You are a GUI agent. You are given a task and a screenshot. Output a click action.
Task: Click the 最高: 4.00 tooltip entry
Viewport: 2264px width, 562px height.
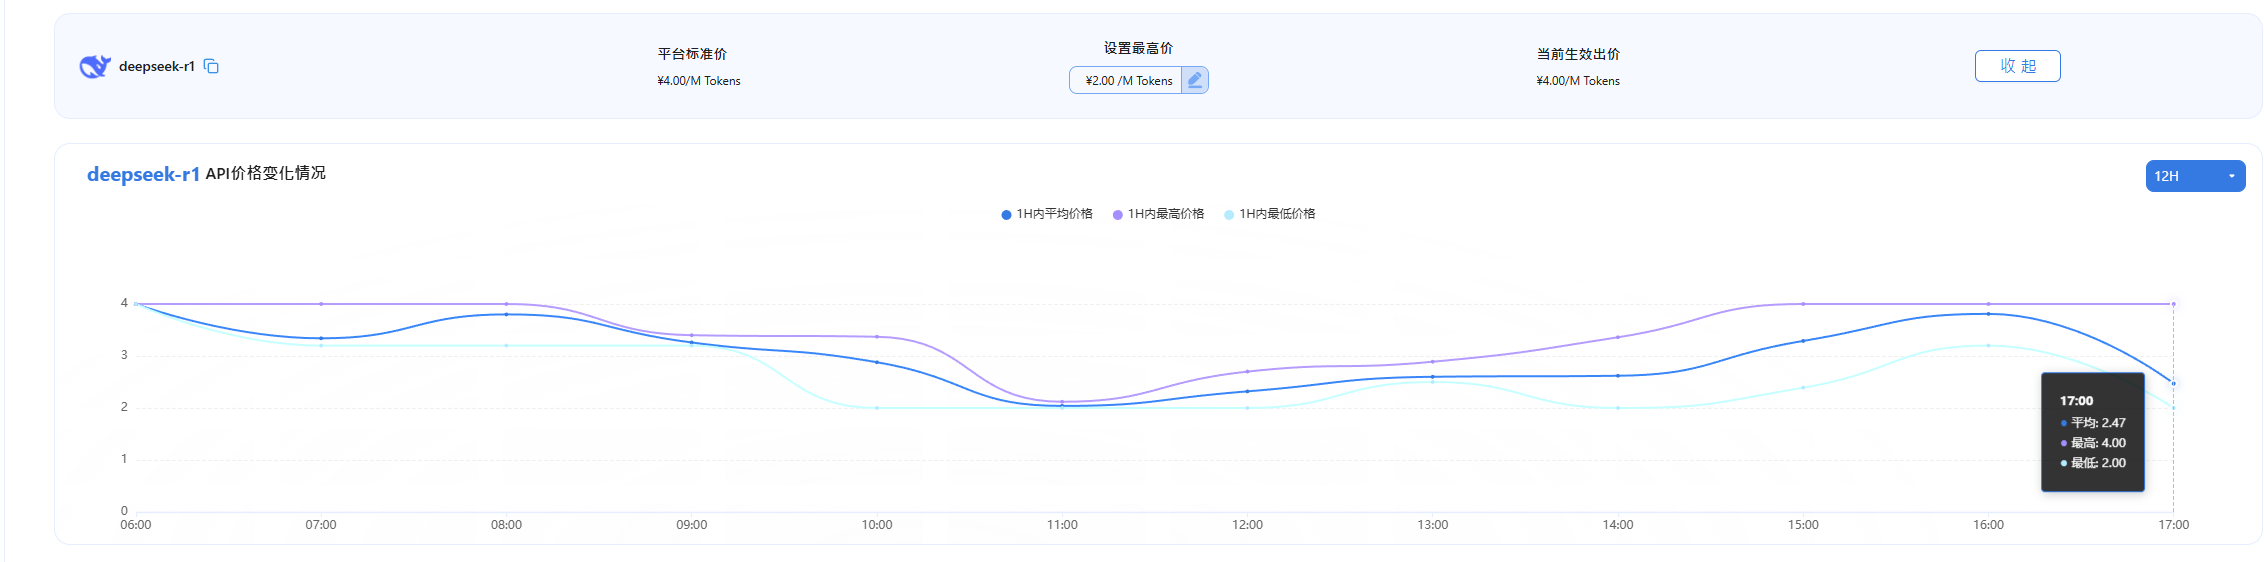2093,443
